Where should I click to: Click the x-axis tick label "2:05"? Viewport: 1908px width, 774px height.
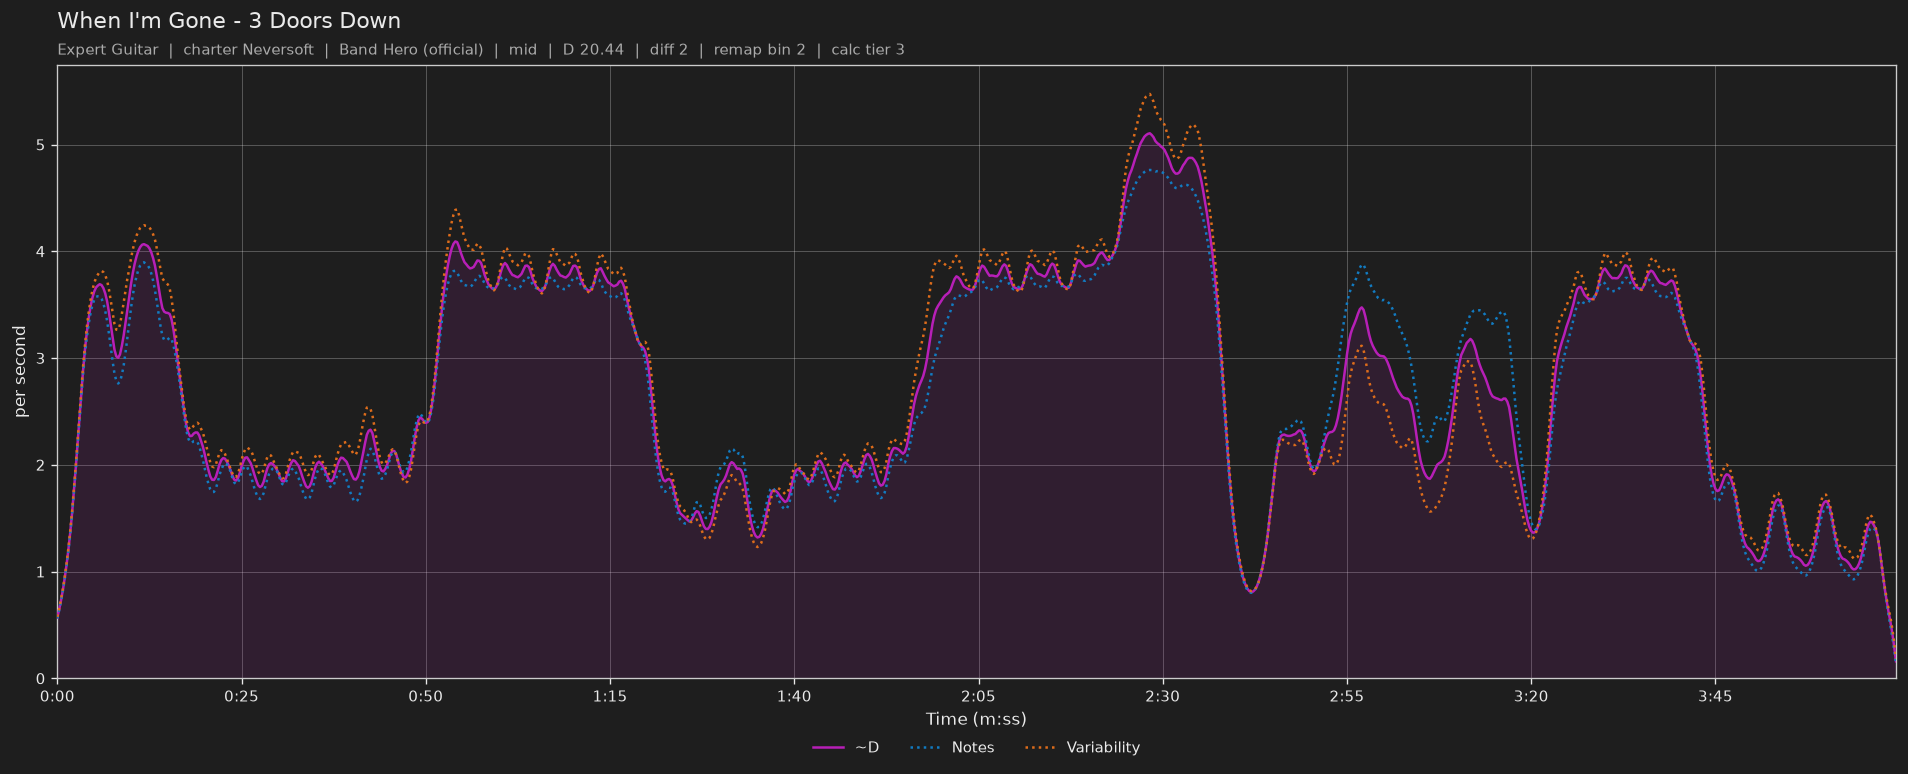(978, 696)
